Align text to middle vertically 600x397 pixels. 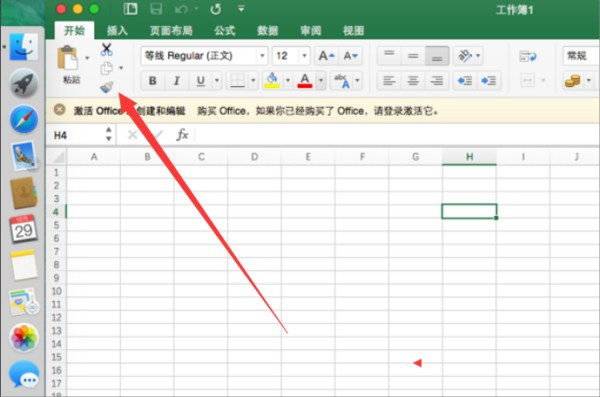(x=413, y=56)
